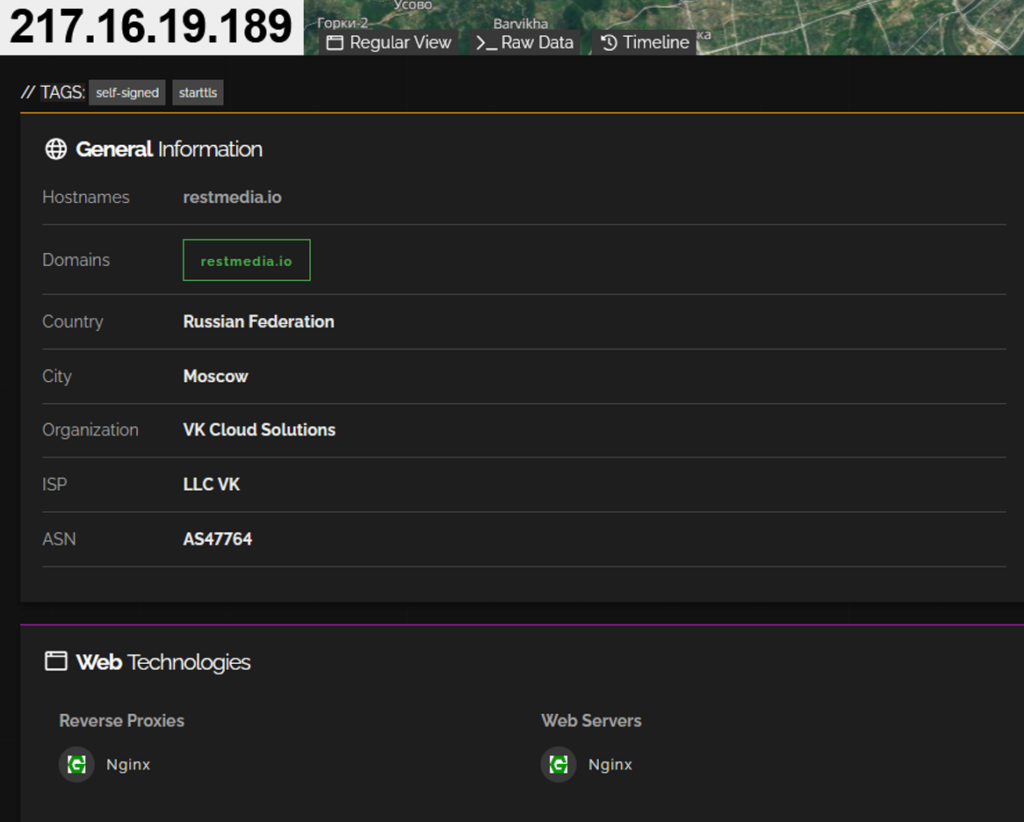
Task: Click the Nginx icon under Reverse Proxies
Action: 76,764
